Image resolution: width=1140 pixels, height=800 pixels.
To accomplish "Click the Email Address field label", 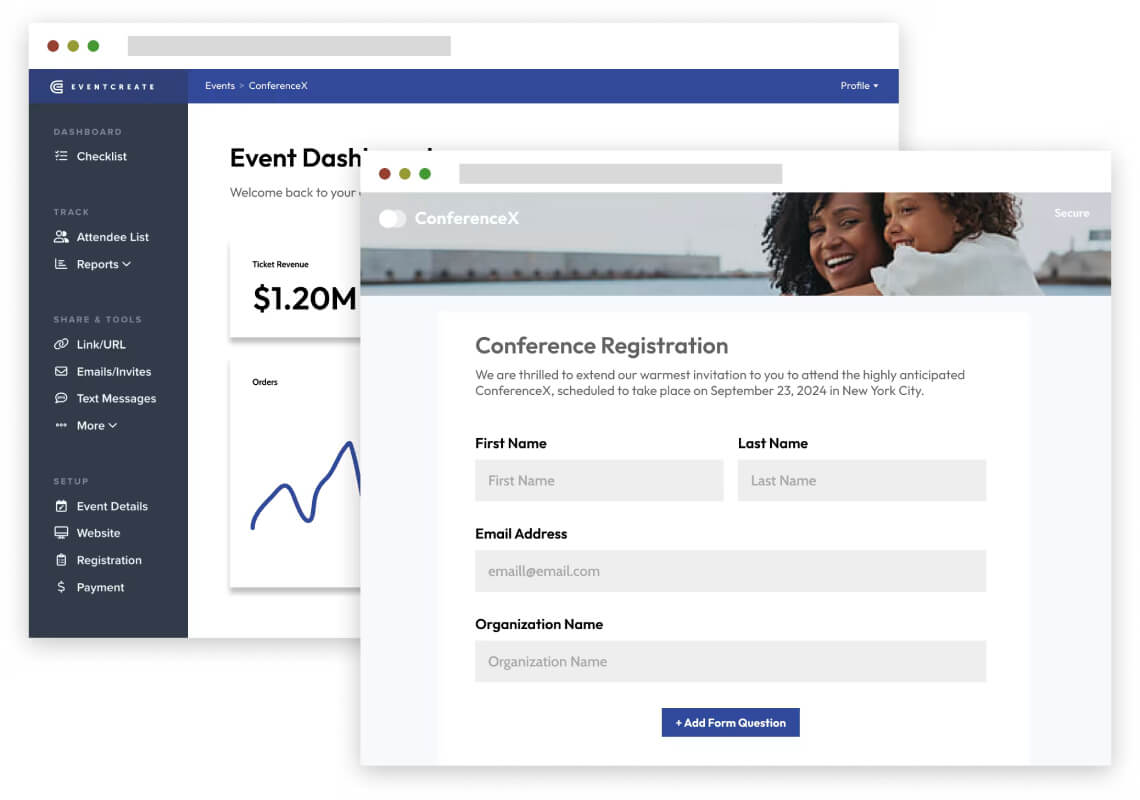I will click(x=521, y=534).
